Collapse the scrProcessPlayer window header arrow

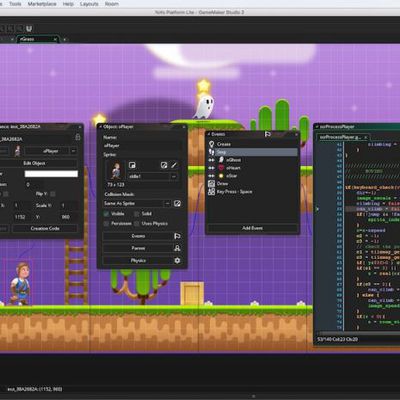coord(317,127)
